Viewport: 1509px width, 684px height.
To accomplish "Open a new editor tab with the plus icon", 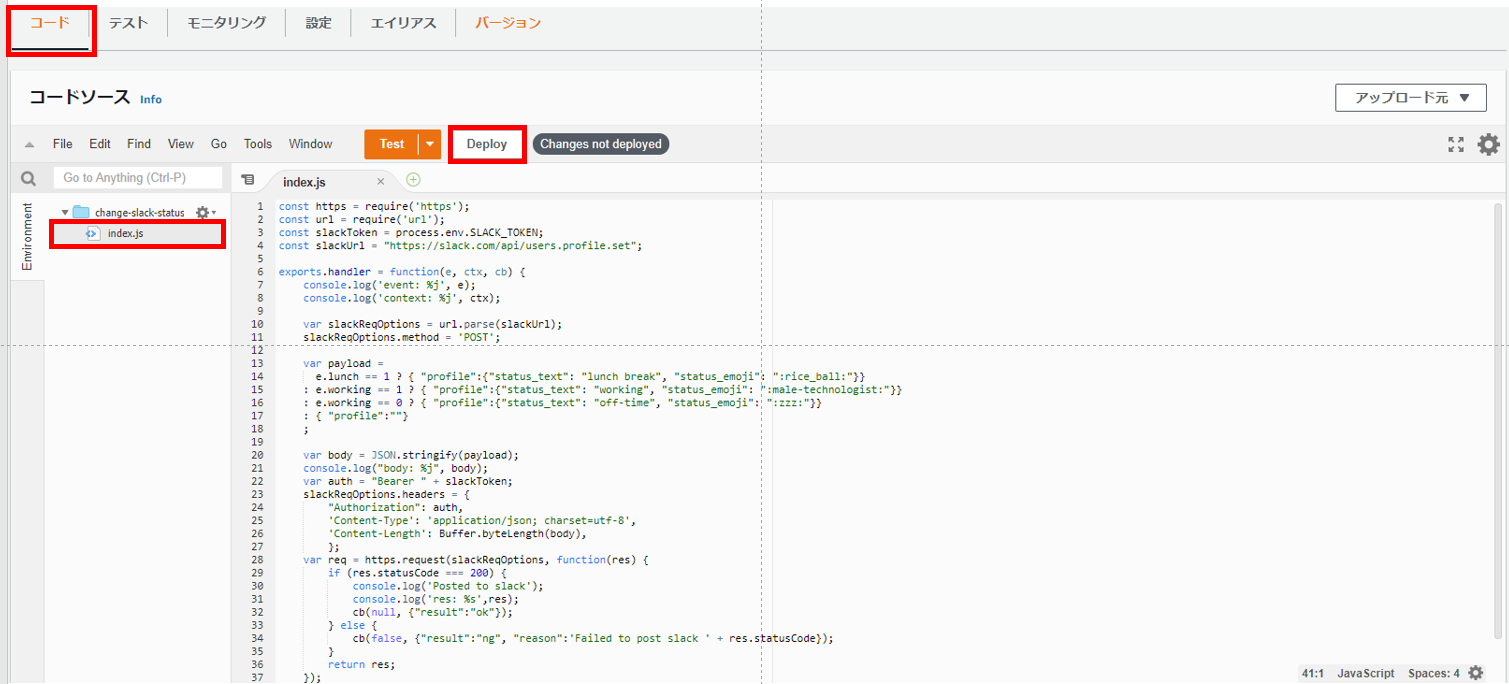I will pyautogui.click(x=413, y=179).
